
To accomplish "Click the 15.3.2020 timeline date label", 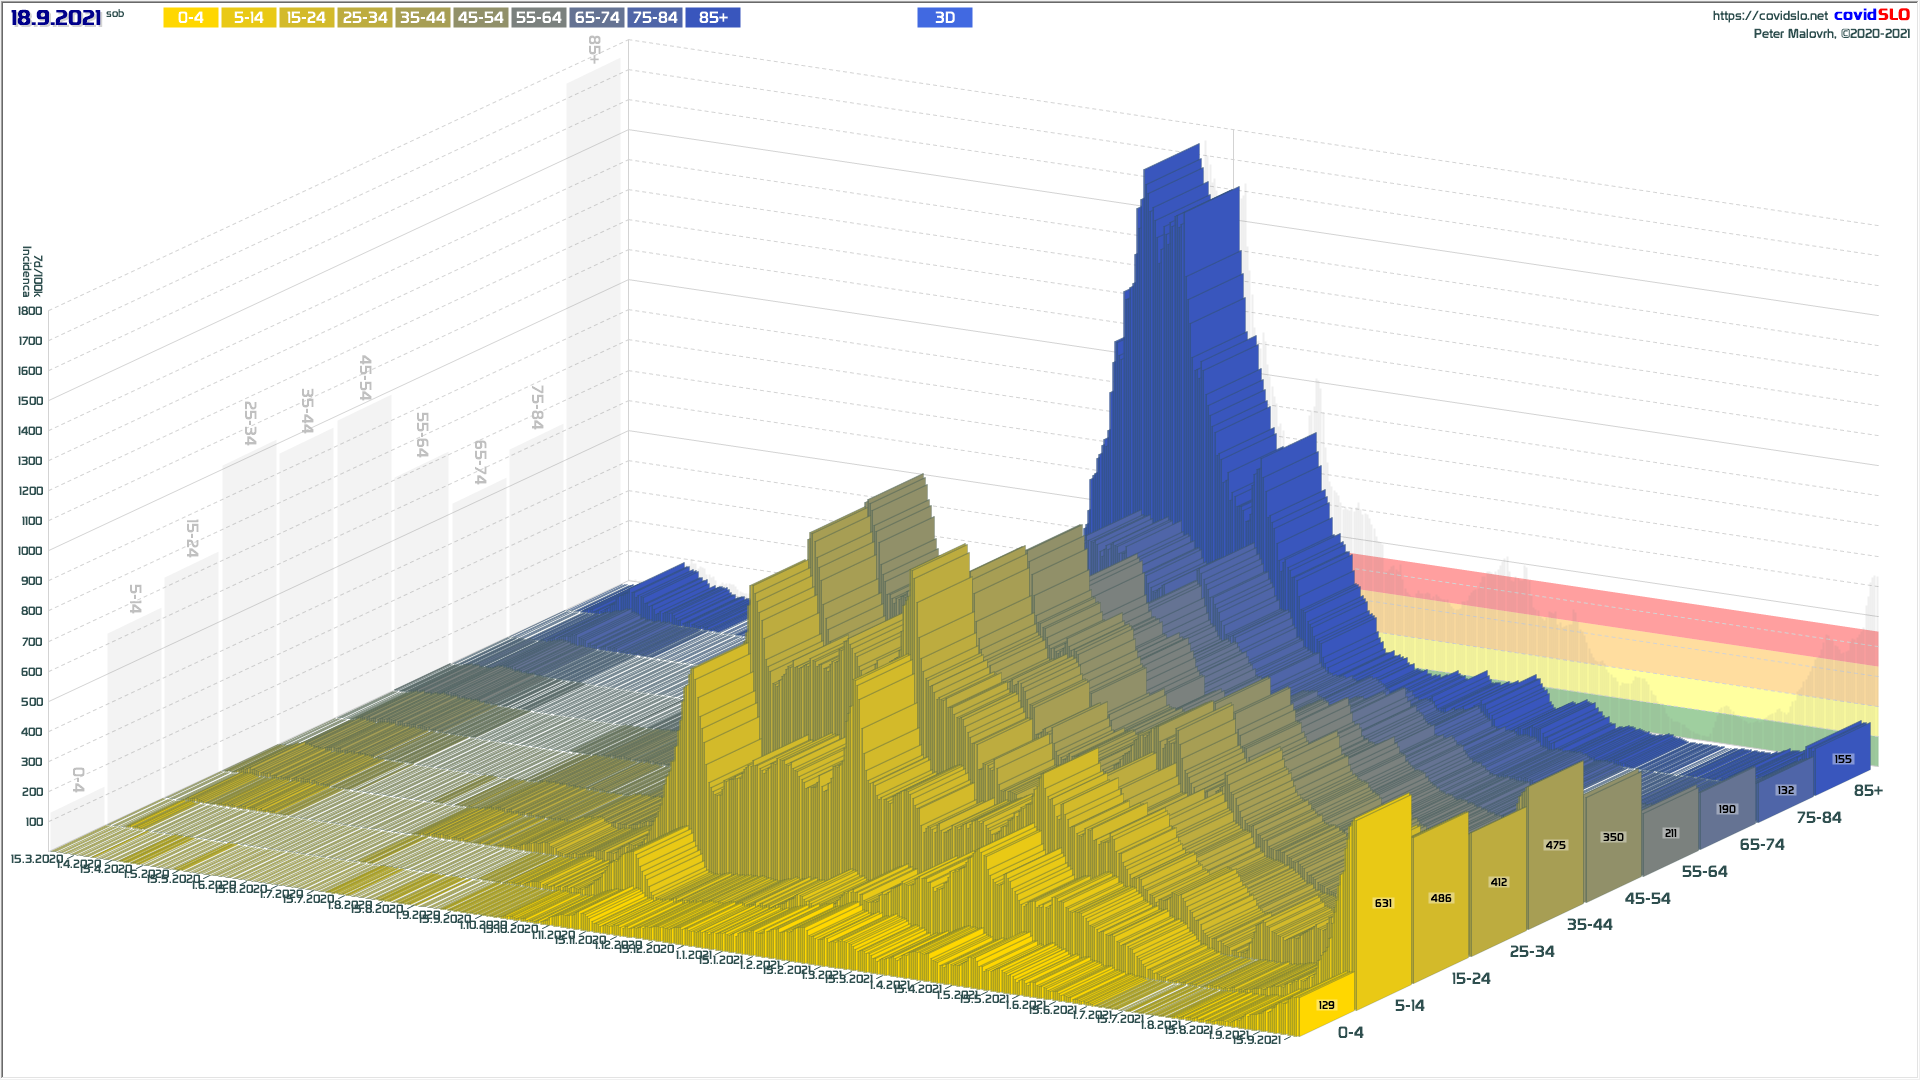I will point(36,859).
